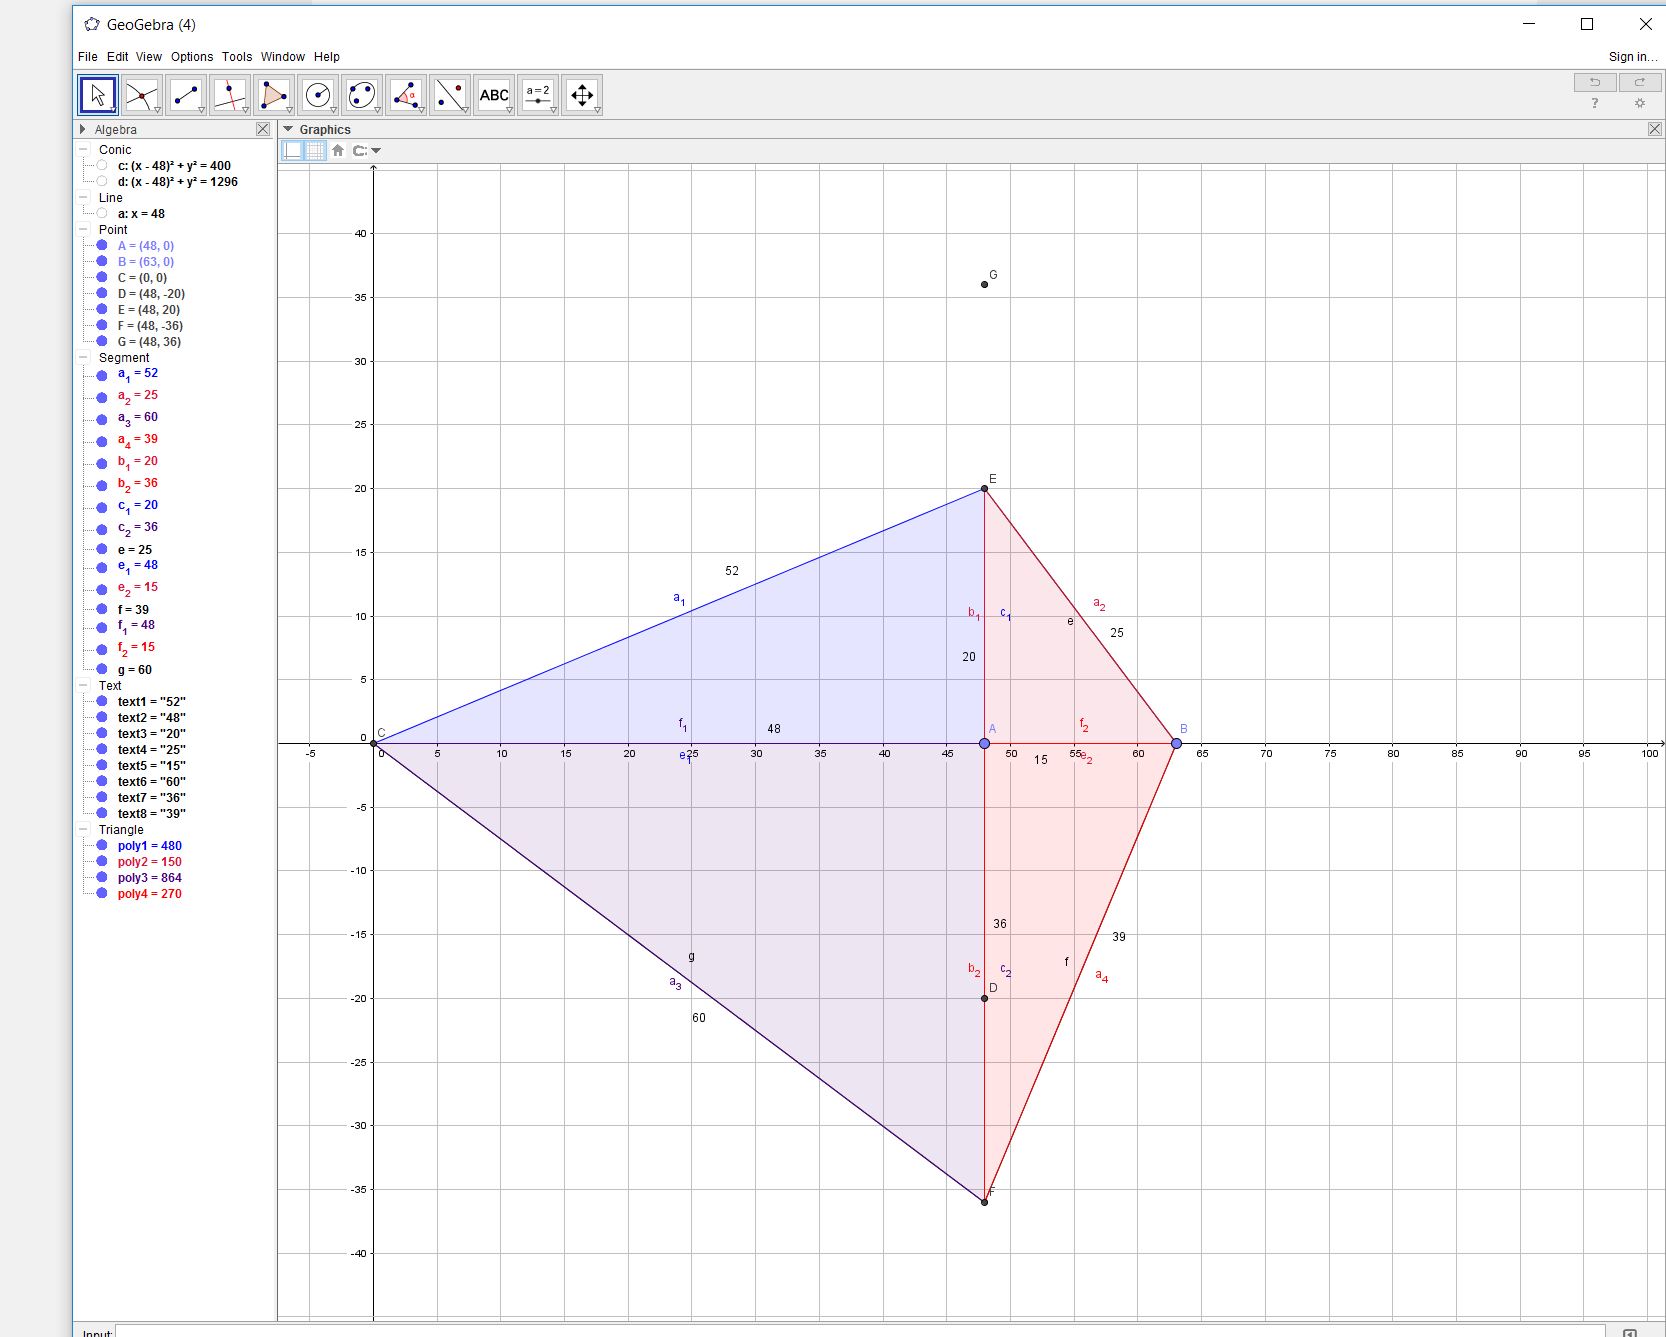Expand the Conic group in Algebra view

click(84, 149)
